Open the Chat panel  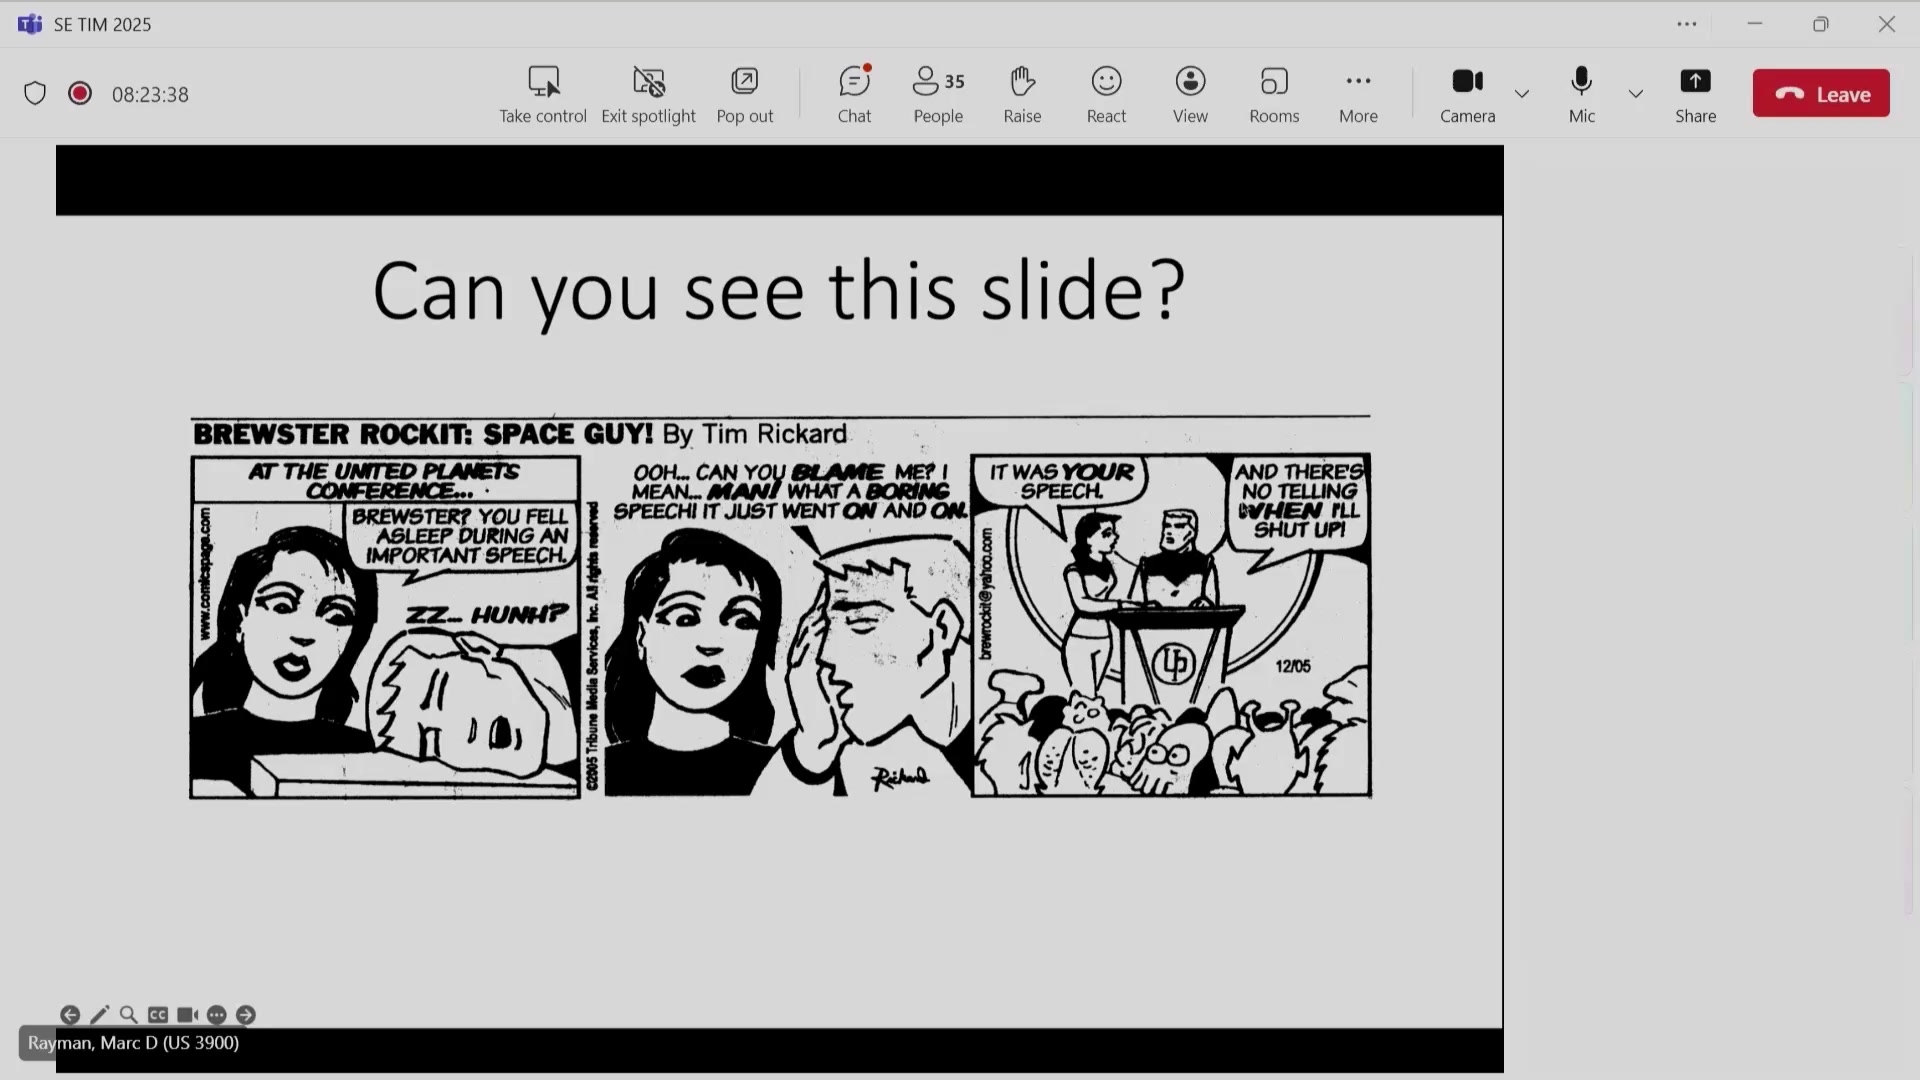pos(854,94)
